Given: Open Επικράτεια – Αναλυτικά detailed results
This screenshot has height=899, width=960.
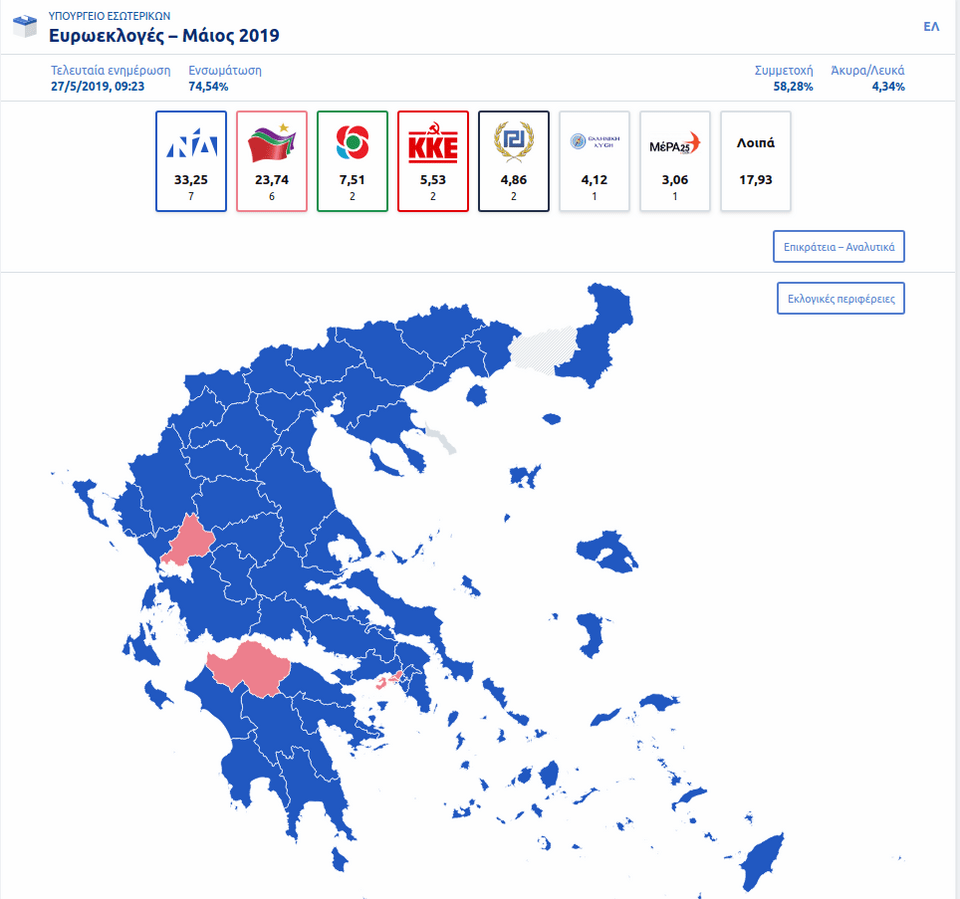Looking at the screenshot, I should coord(839,247).
